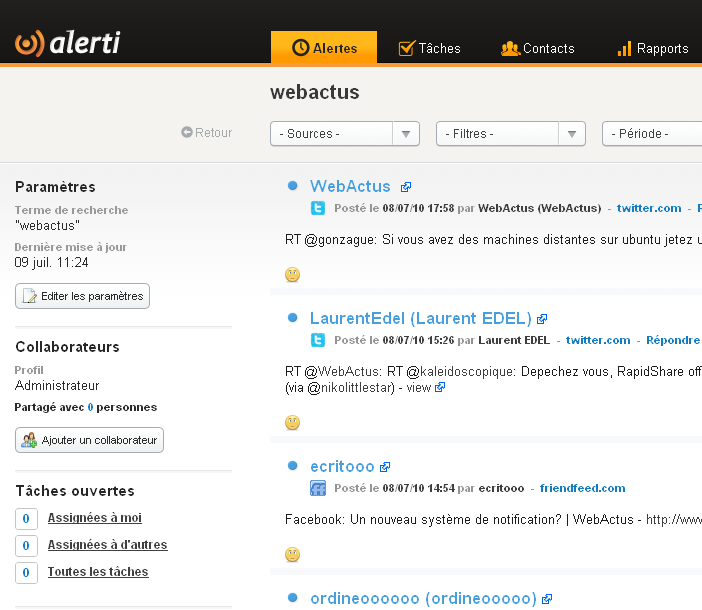The width and height of the screenshot is (702, 610).
Task: Click count box beside Toutes les tâches
Action: click(26, 572)
